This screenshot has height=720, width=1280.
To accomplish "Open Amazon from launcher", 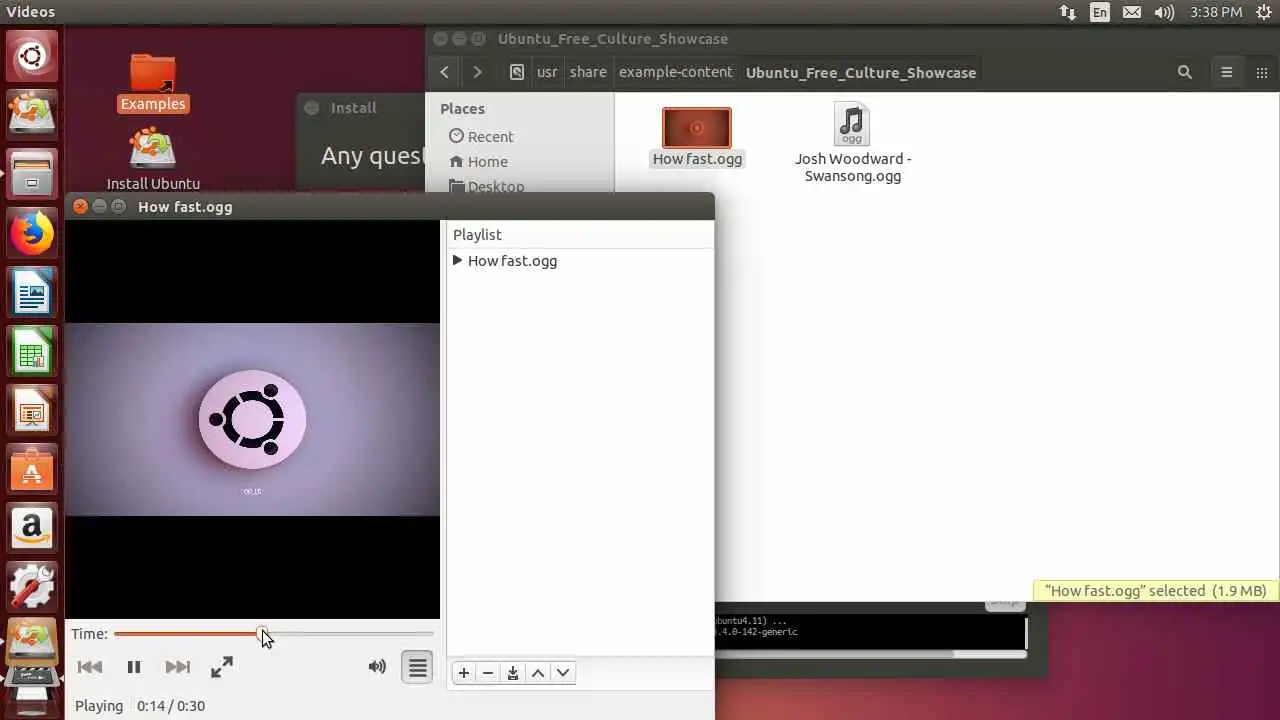I will (x=32, y=529).
